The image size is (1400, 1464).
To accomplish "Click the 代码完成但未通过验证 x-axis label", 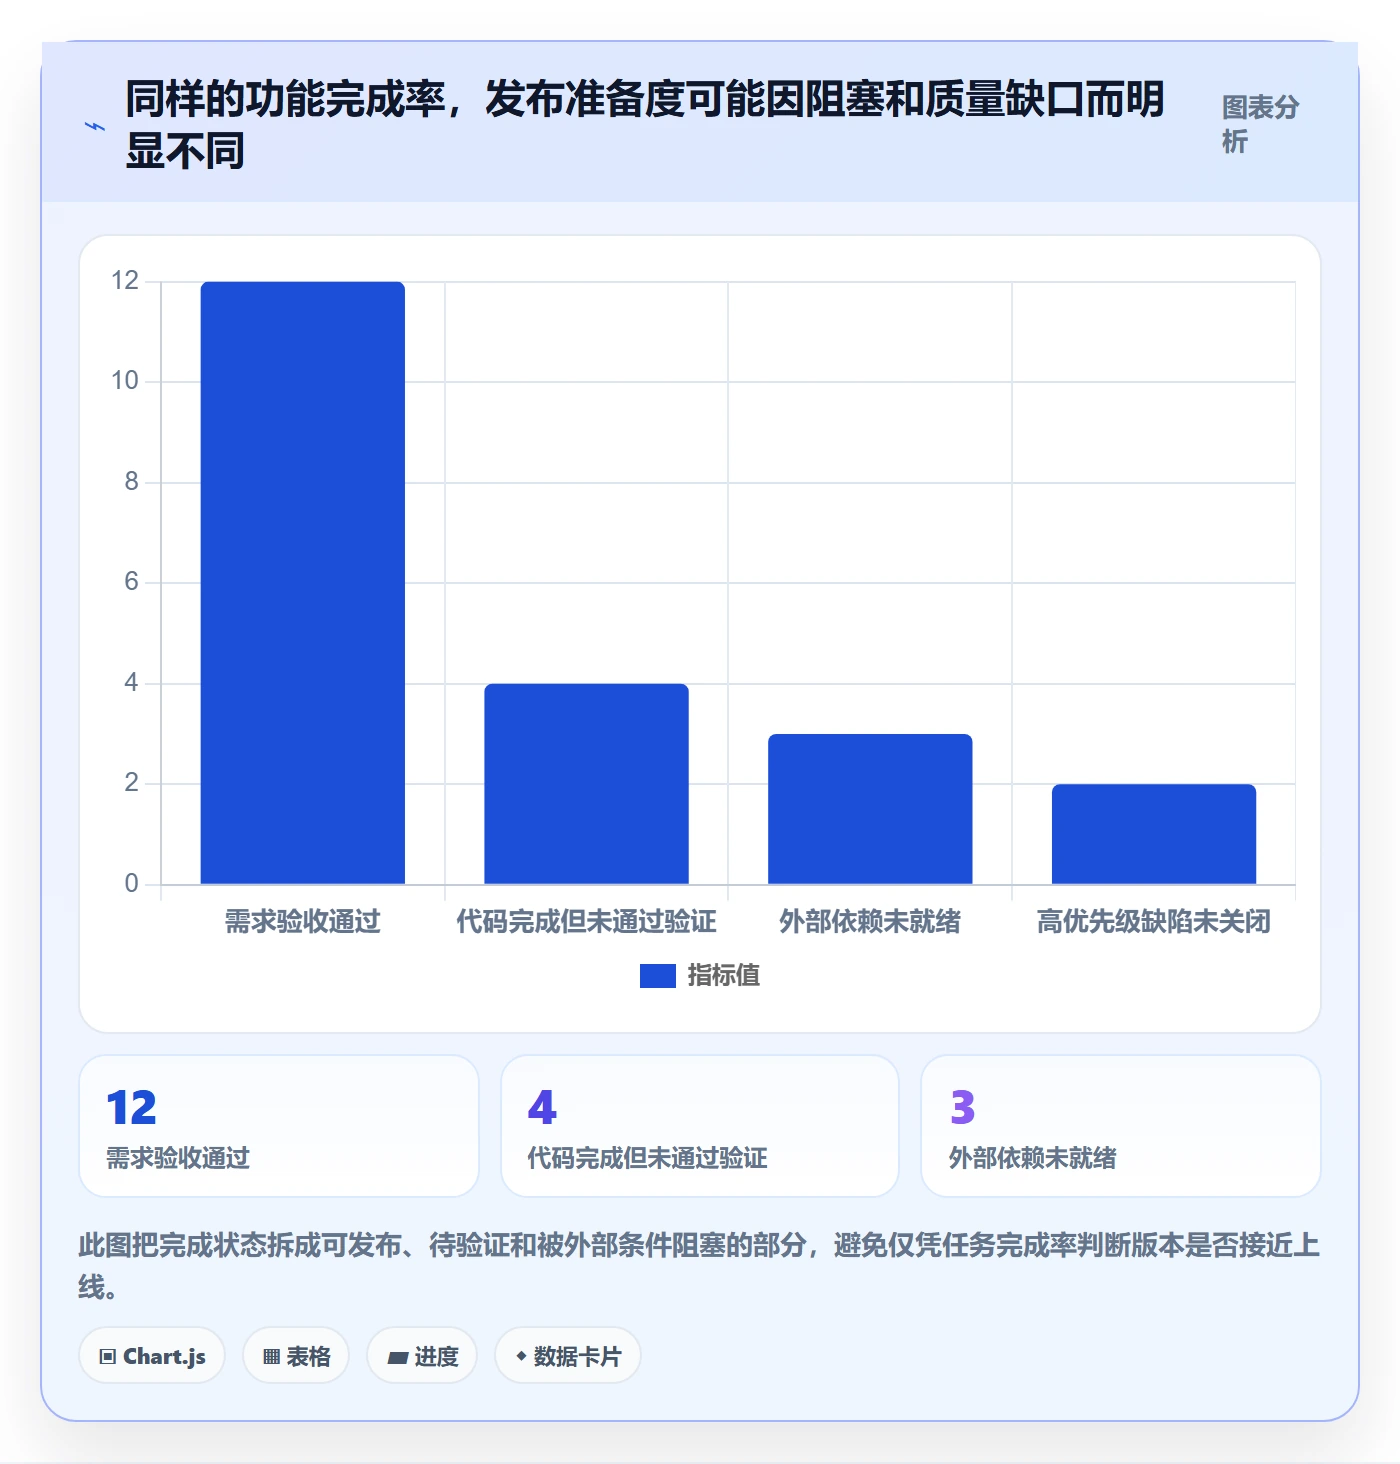I will (587, 921).
